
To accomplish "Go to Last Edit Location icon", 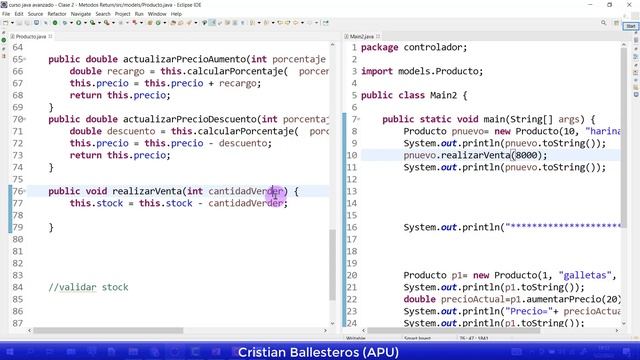I will tap(280, 23).
